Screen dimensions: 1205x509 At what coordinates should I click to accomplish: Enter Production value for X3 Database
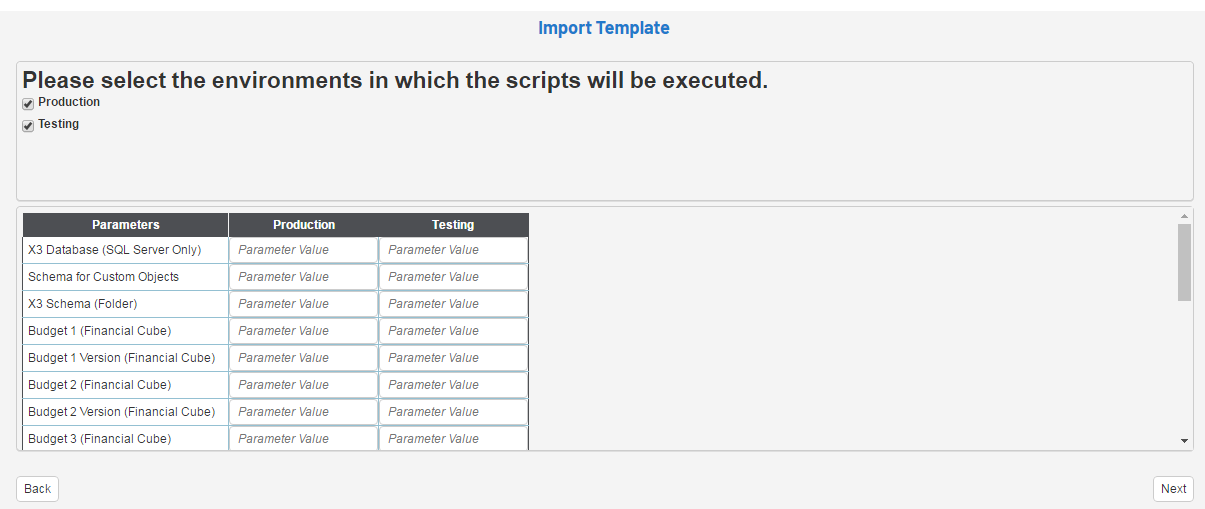303,250
